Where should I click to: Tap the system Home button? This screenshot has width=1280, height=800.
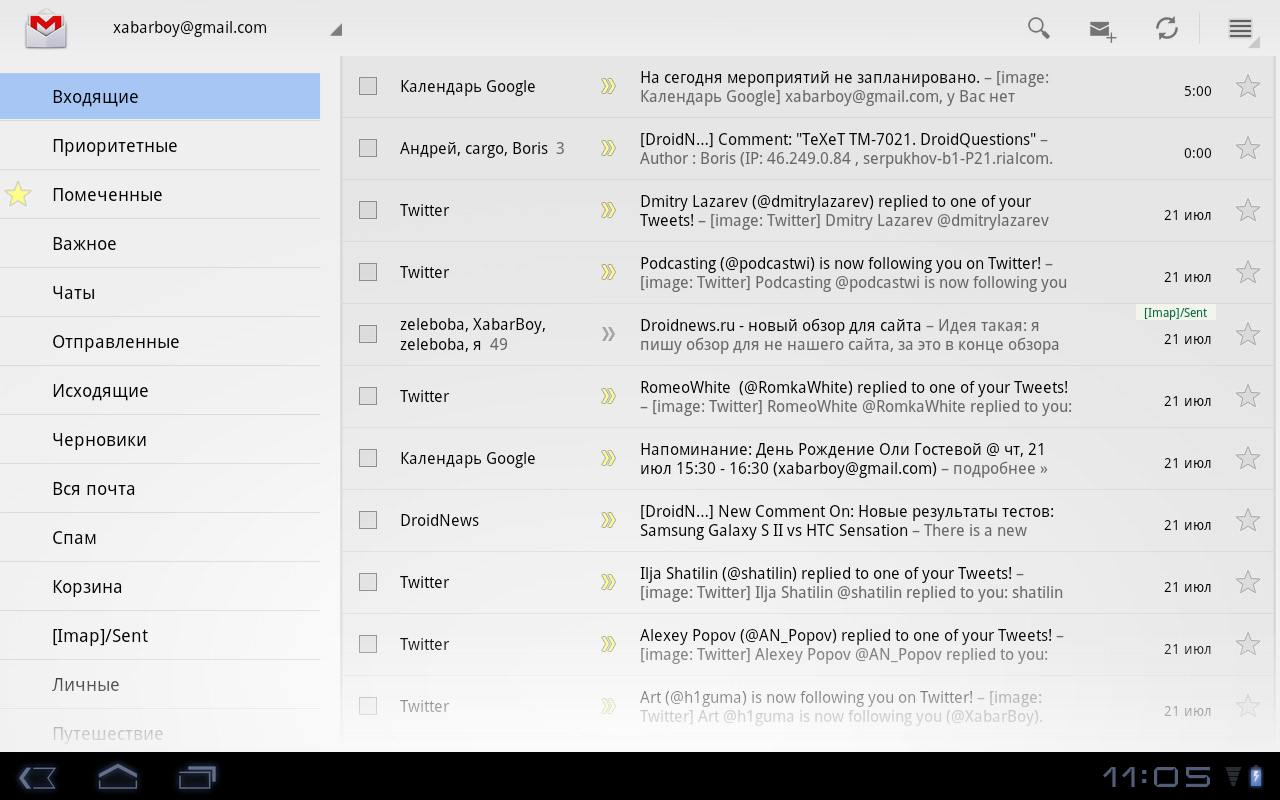(117, 776)
